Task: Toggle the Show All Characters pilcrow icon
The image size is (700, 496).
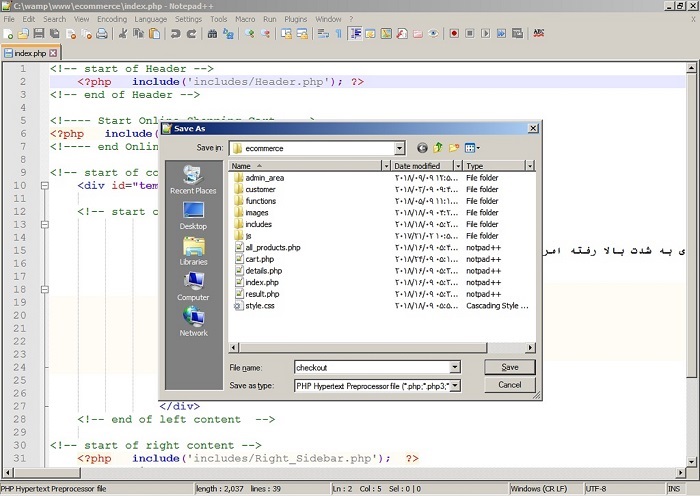Action: pos(338,33)
